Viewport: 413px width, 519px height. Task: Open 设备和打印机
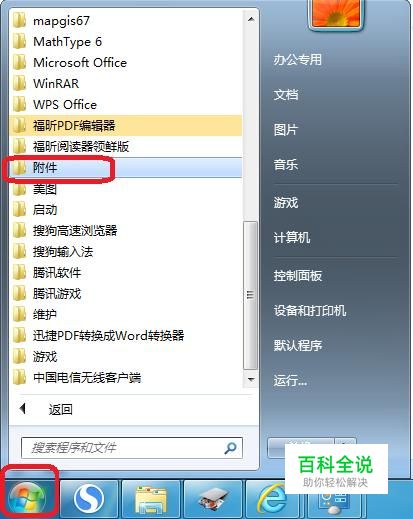[310, 310]
